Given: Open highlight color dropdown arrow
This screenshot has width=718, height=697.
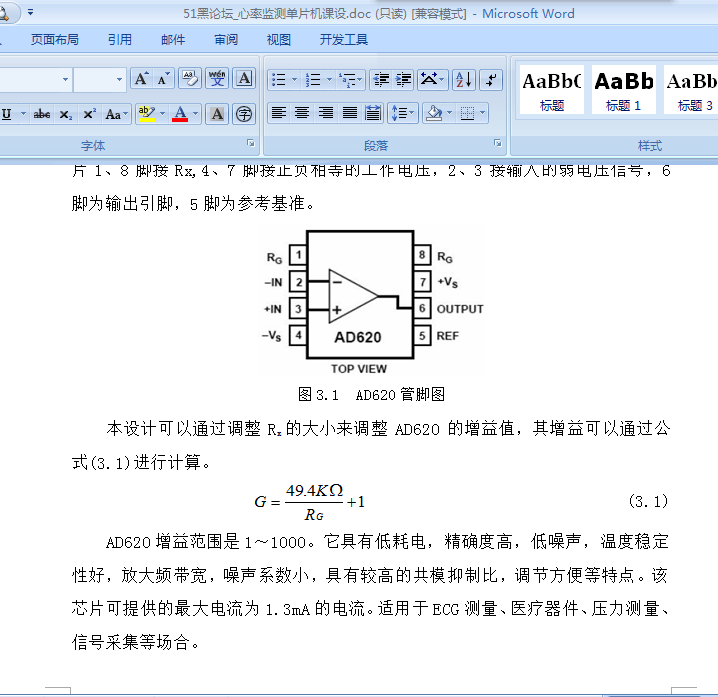Looking at the screenshot, I should click(x=162, y=114).
